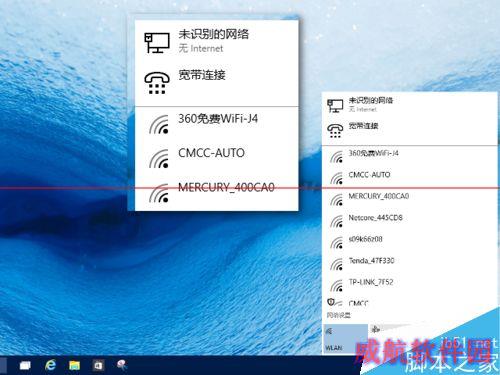
Task: Click the shielded Wi-Fi icon beside CMCC
Action: click(334, 302)
